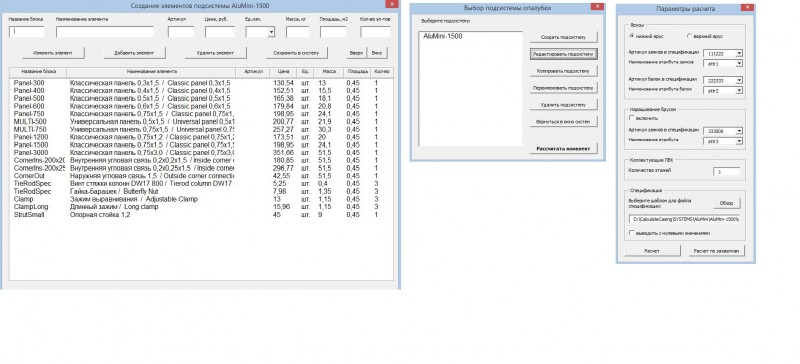
Task: Click the Площадь column header
Action: tap(357, 72)
